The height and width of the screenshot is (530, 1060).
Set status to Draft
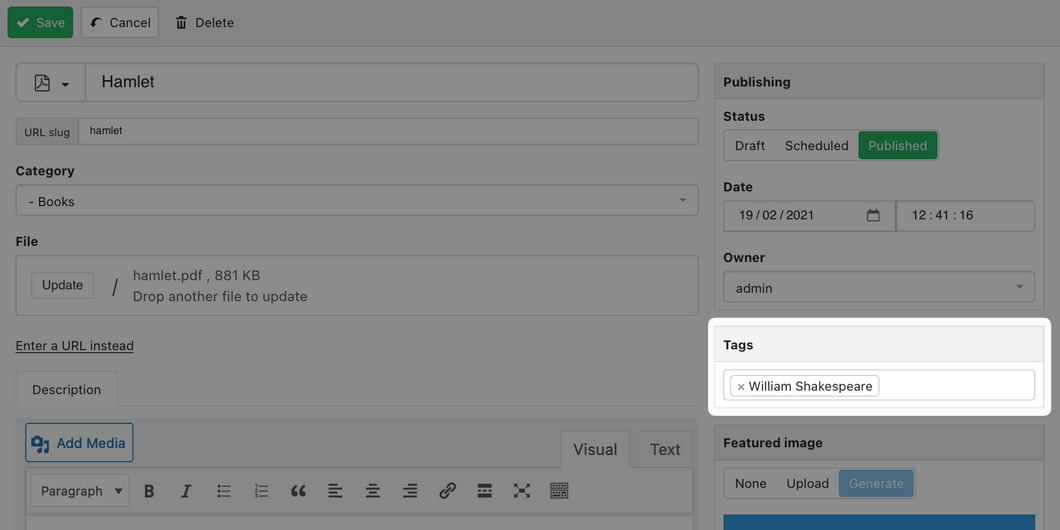(x=750, y=145)
